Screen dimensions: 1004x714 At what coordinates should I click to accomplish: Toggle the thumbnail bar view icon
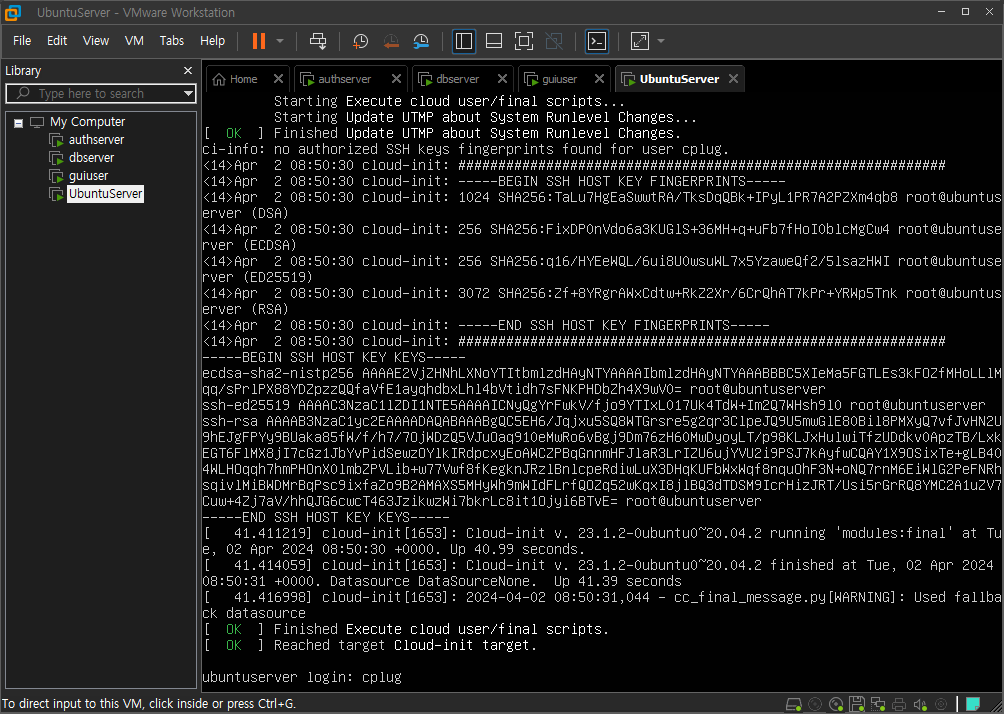494,41
